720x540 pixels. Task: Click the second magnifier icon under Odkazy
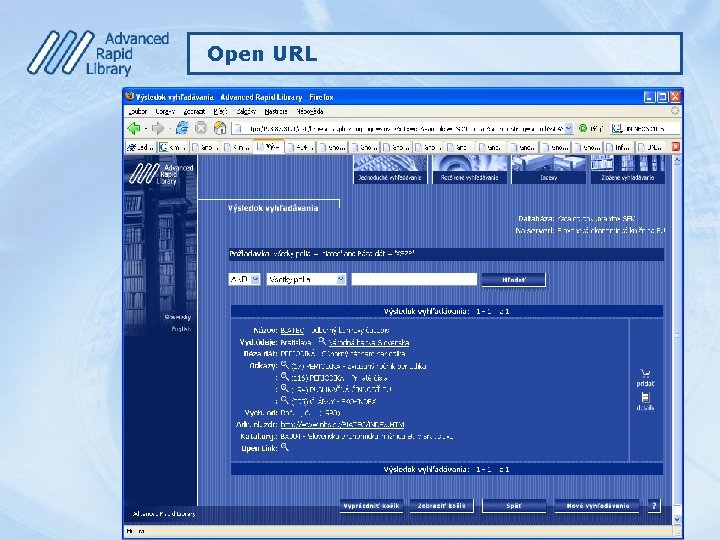click(284, 377)
